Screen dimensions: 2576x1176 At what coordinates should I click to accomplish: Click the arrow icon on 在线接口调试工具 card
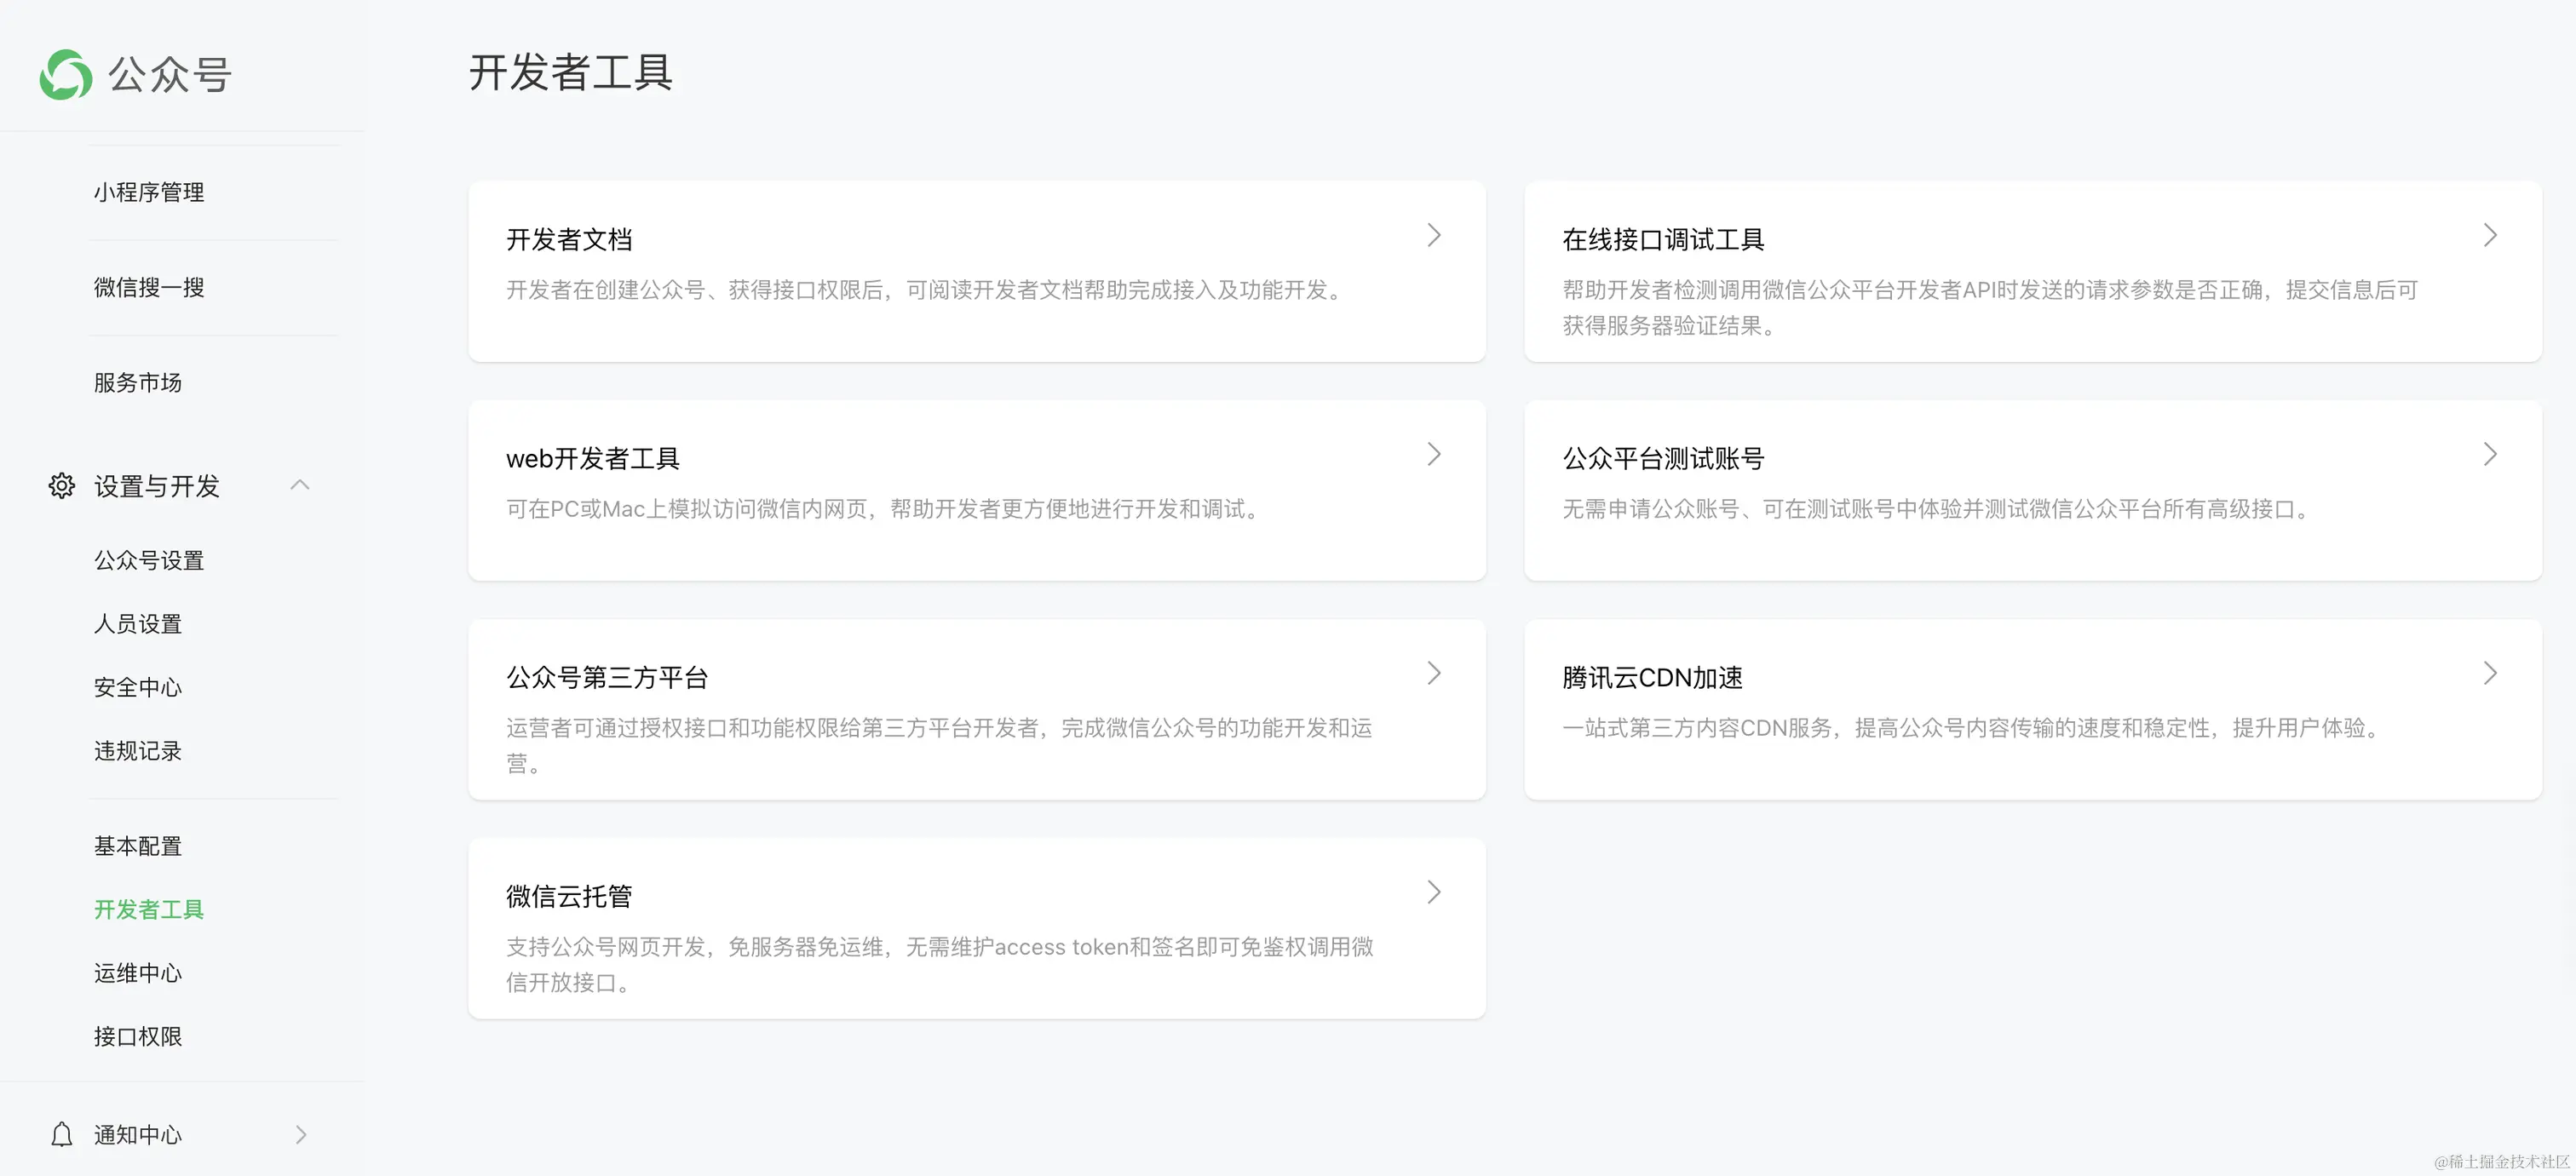click(2490, 235)
